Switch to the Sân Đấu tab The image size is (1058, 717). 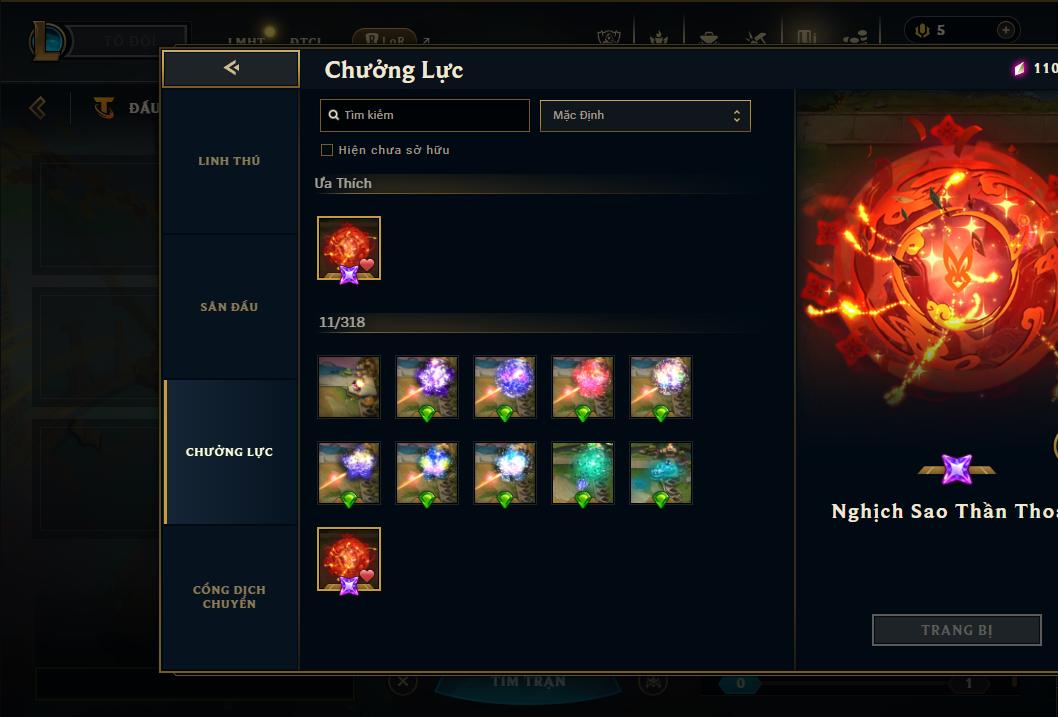pos(229,307)
